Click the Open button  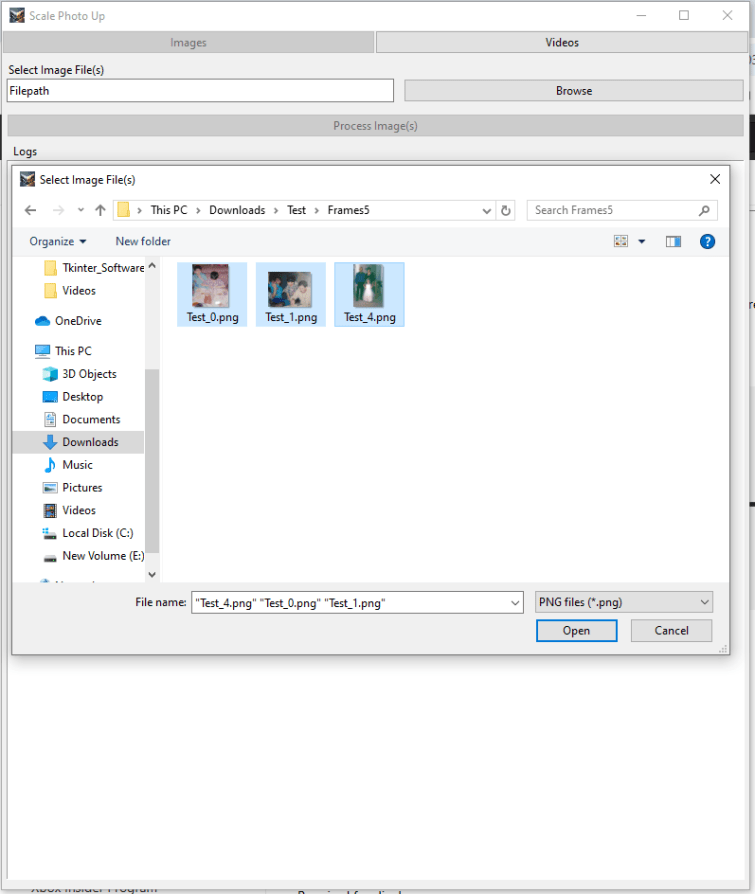(x=576, y=630)
